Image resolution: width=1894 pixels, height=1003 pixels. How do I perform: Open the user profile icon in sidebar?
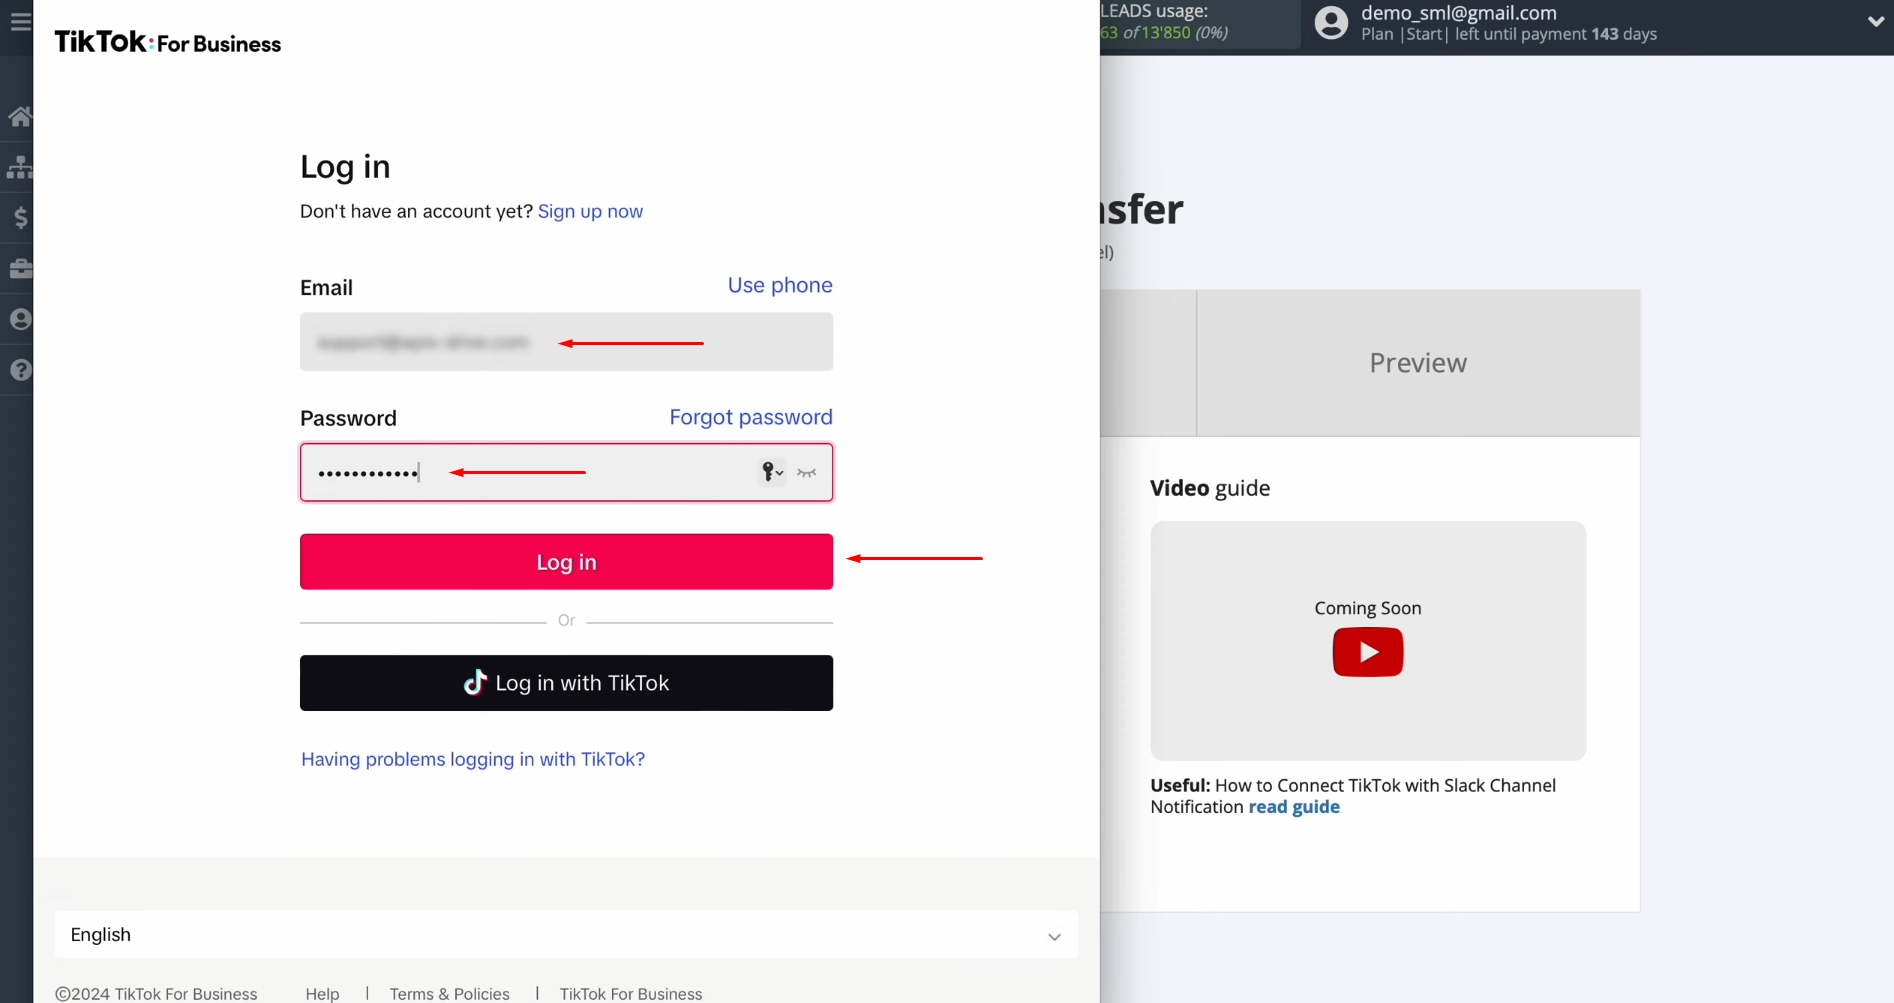click(x=20, y=319)
